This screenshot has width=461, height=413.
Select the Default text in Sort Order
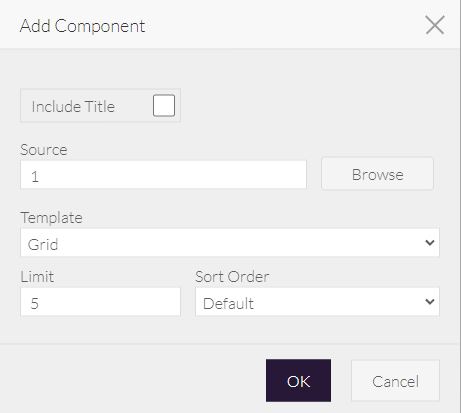(228, 304)
